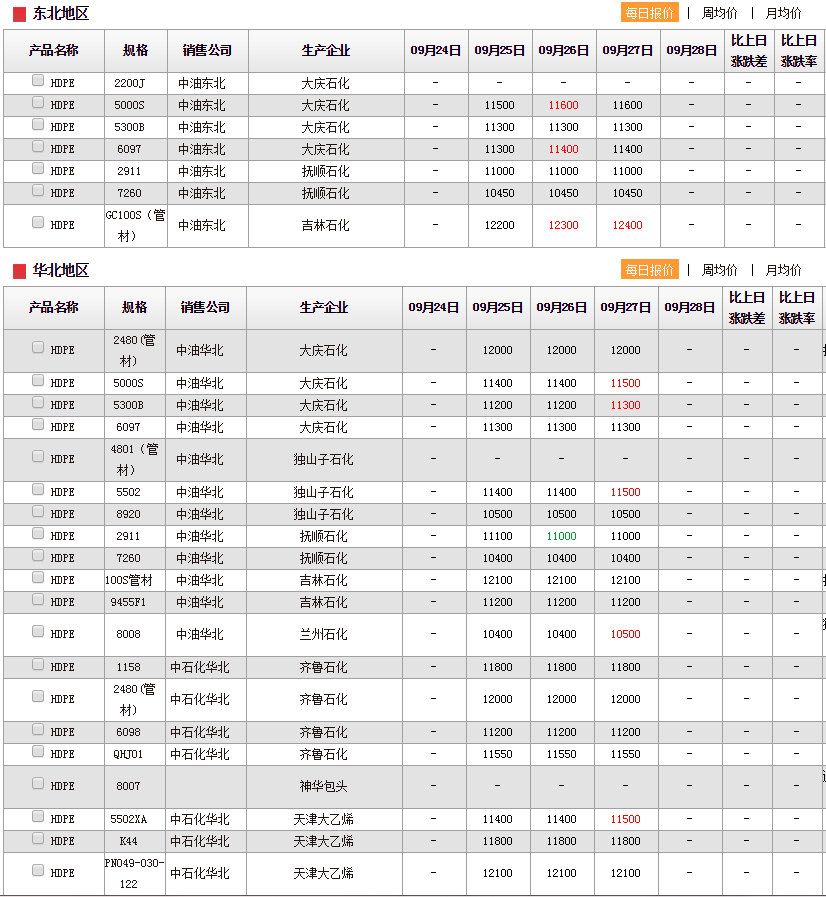Click 比上日涨跌率 header in 东北 table
Image resolution: width=826 pixels, height=897 pixels.
(x=799, y=50)
